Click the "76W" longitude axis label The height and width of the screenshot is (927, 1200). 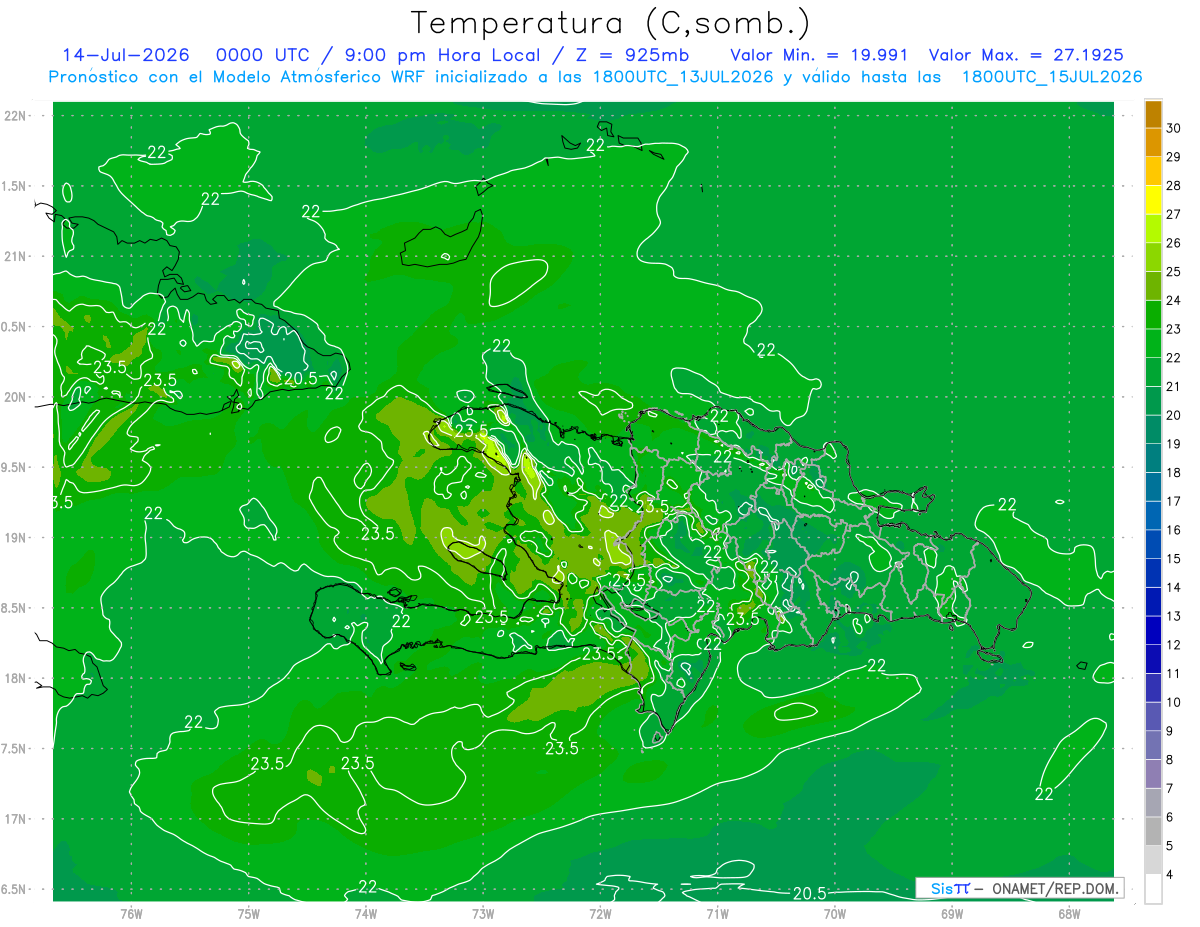[131, 913]
